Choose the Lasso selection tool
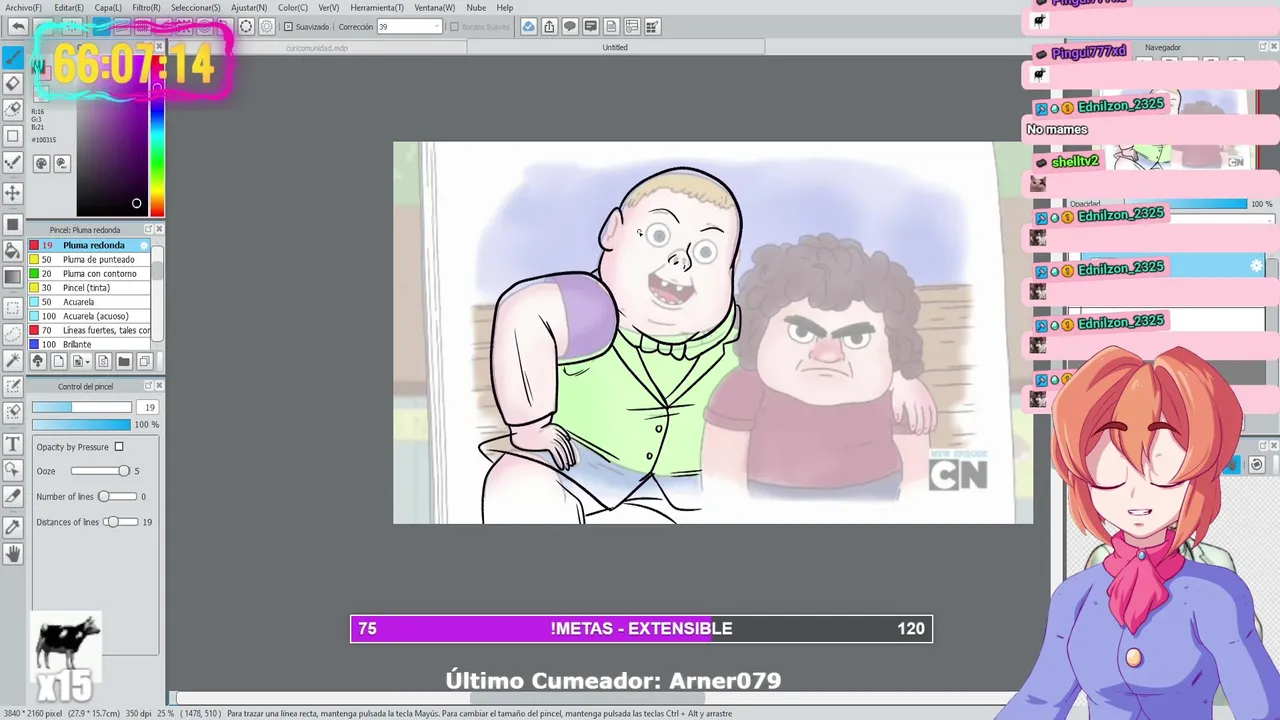The height and width of the screenshot is (720, 1280). click(x=13, y=334)
